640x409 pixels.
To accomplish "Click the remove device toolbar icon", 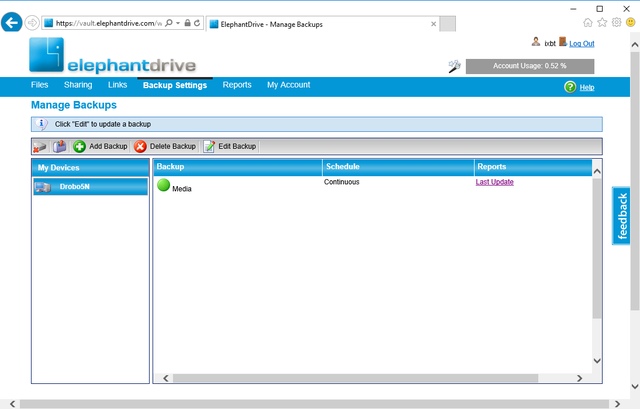I will (40, 147).
